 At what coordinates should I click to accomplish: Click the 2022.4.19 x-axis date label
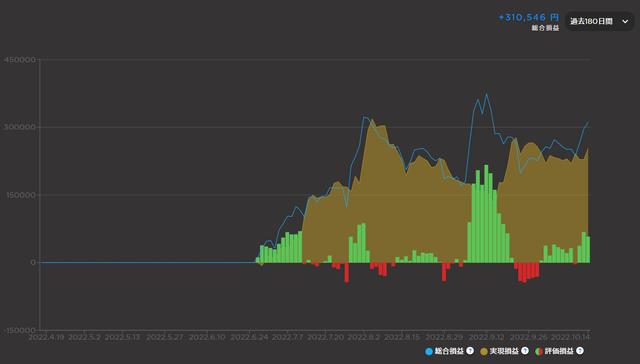[46, 337]
